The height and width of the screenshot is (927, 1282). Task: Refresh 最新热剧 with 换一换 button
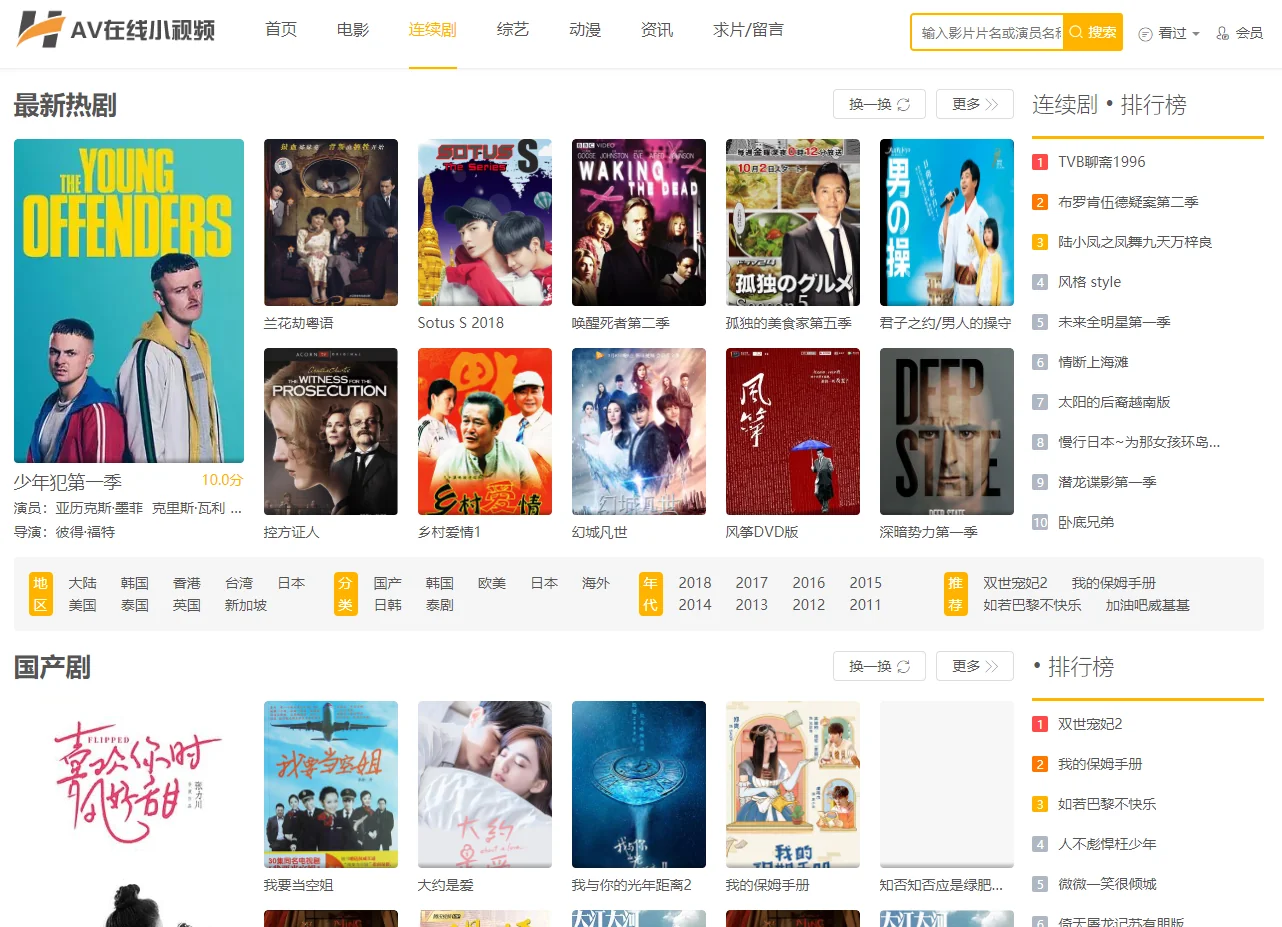879,104
